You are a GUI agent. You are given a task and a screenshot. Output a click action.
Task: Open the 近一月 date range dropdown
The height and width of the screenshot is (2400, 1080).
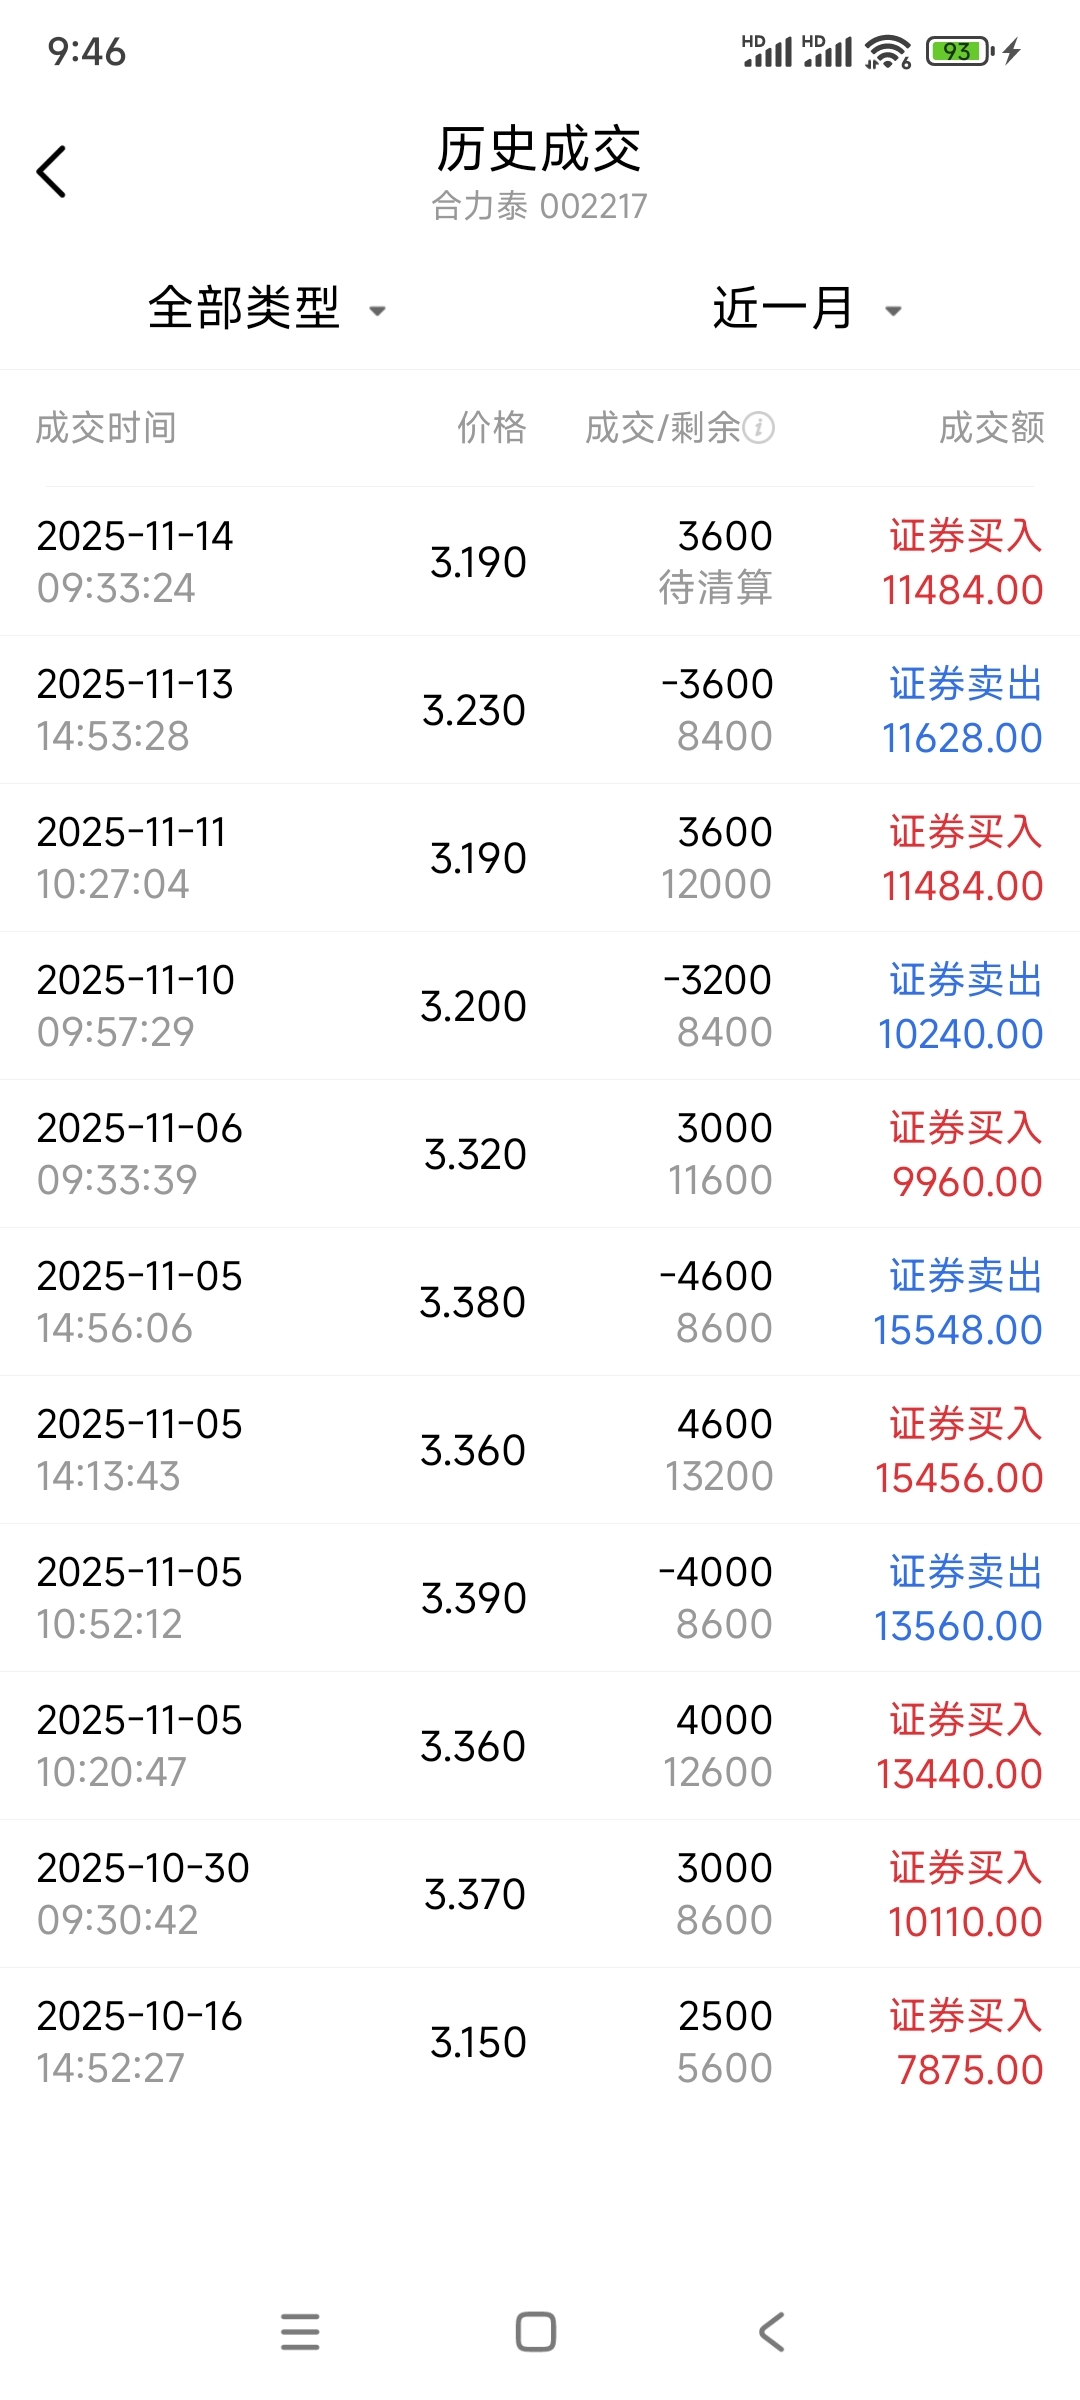[805, 308]
